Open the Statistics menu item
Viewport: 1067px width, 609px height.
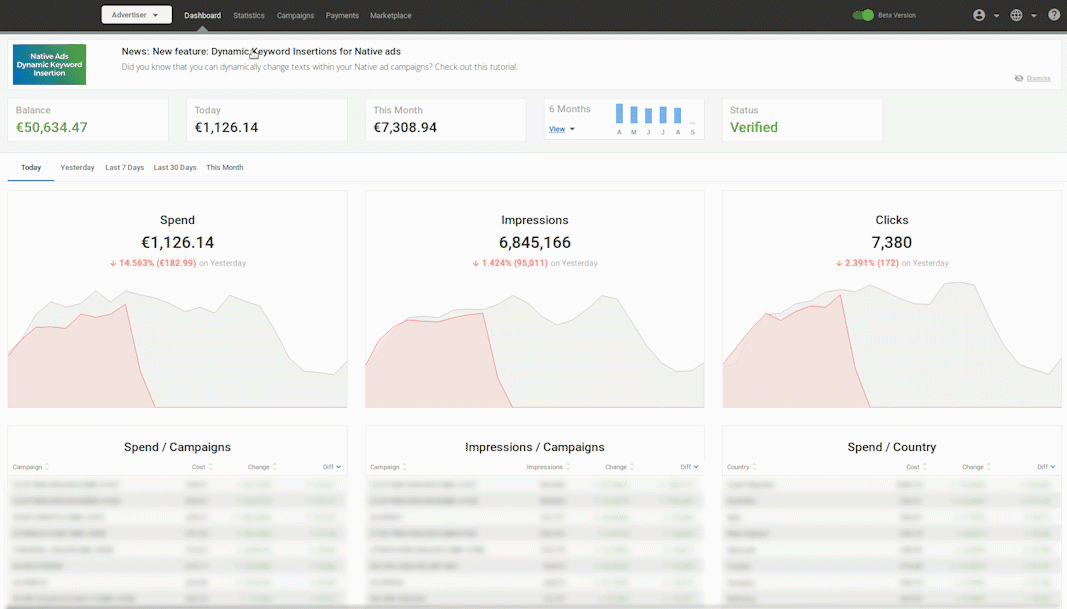coord(249,16)
